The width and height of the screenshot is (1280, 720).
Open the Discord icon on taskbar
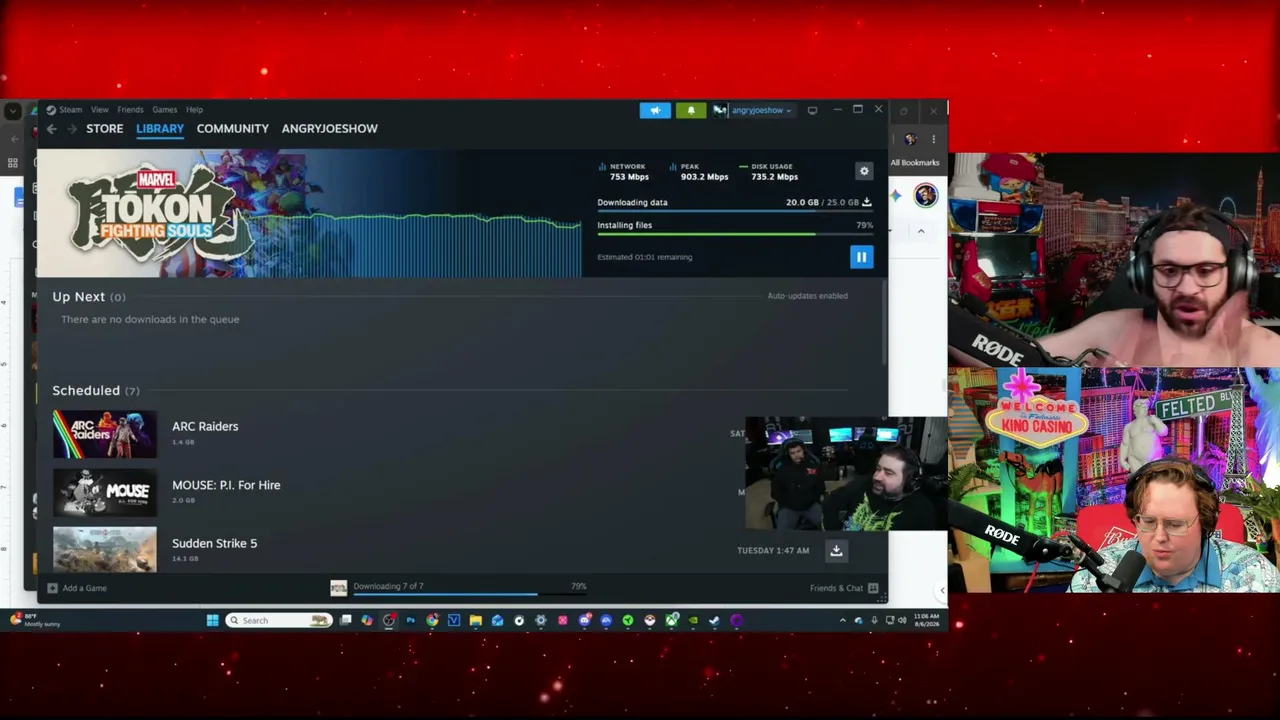tap(584, 621)
